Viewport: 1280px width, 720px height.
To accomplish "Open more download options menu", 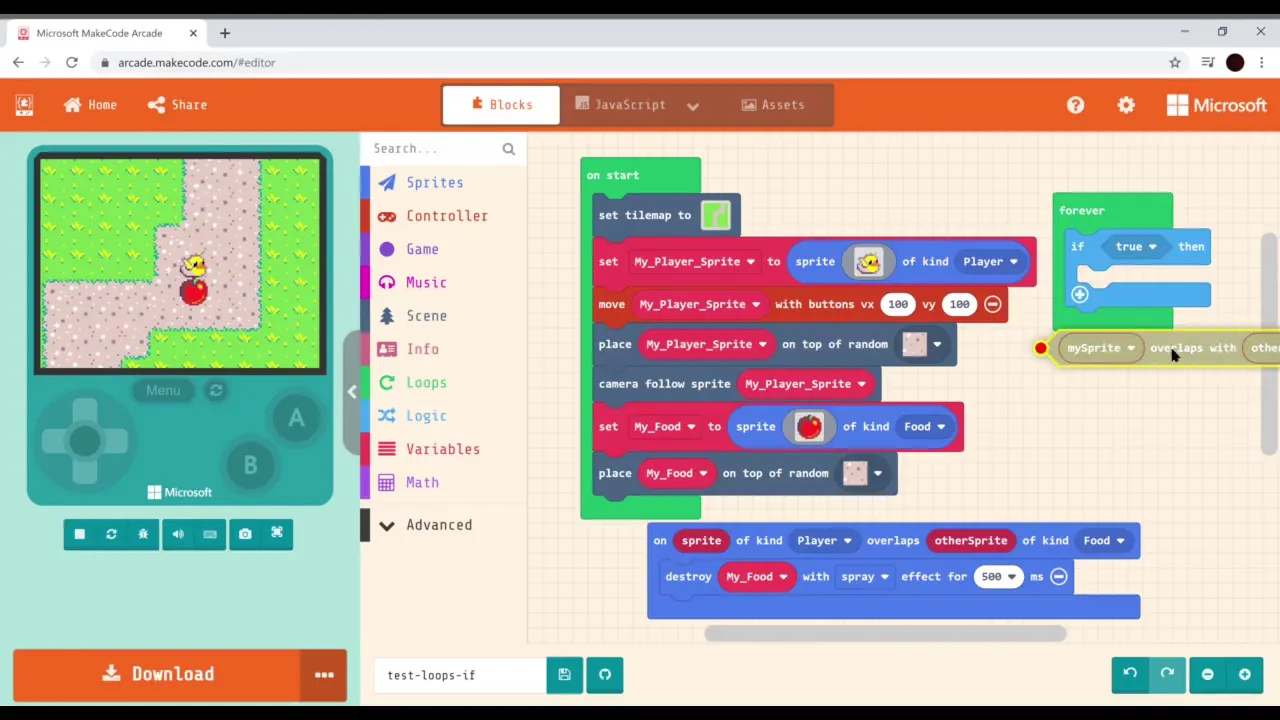I will pos(324,674).
